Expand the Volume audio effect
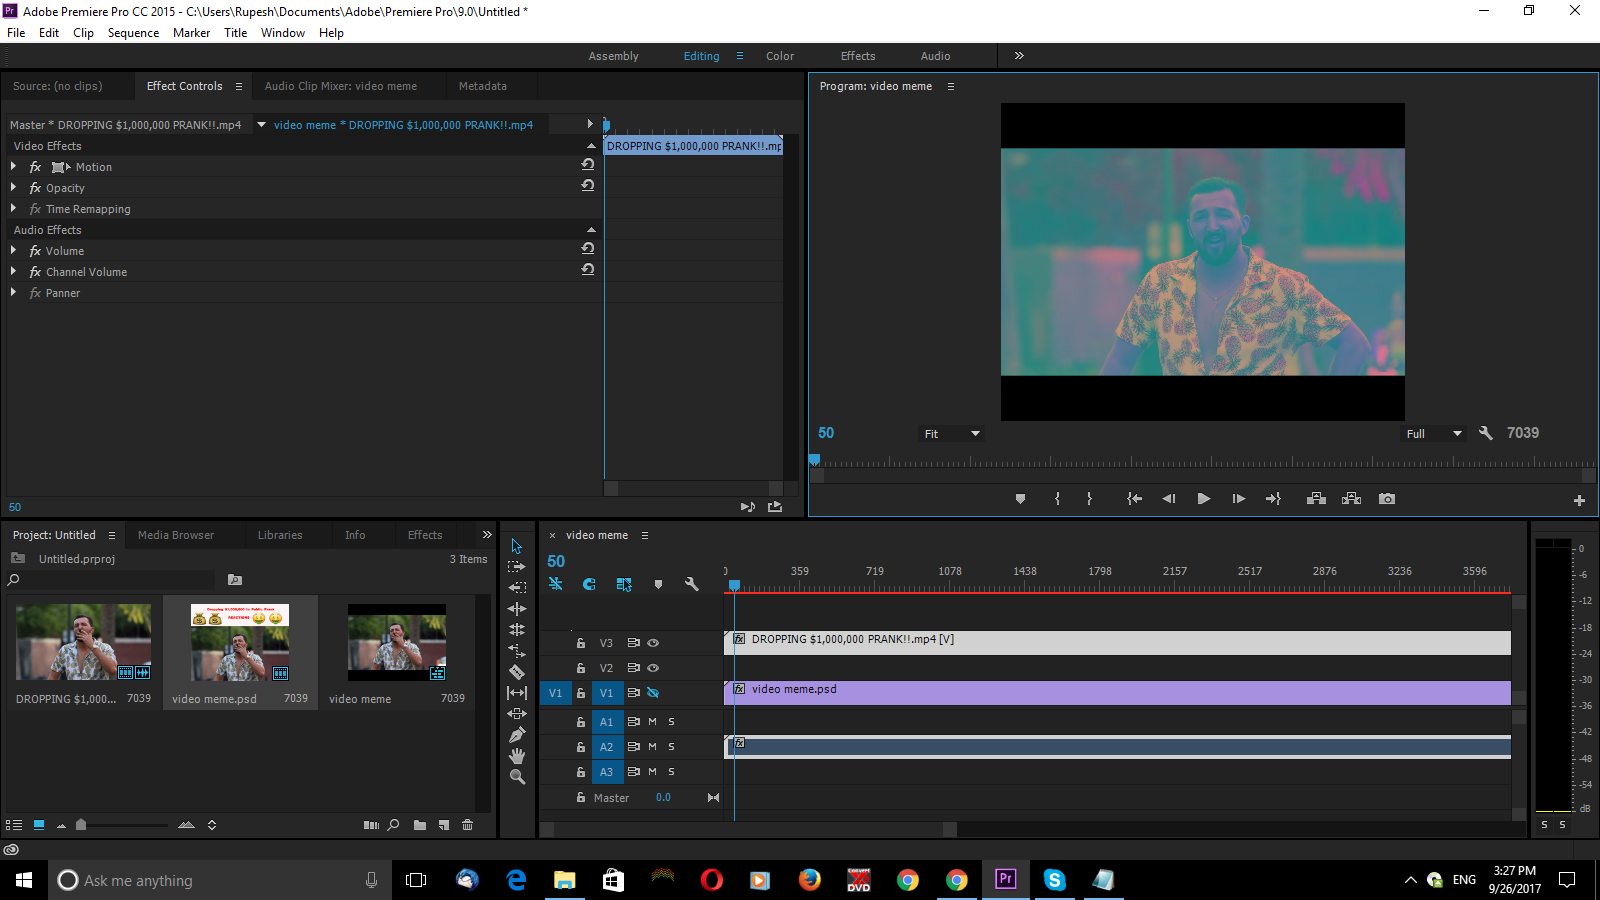 pos(13,250)
